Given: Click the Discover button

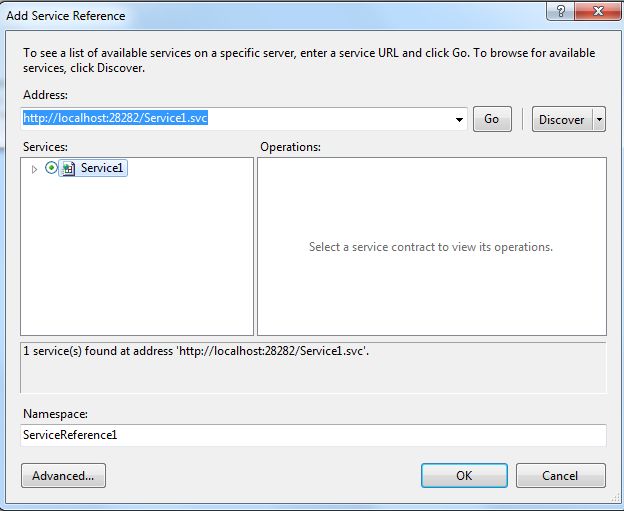Looking at the screenshot, I should [561, 119].
